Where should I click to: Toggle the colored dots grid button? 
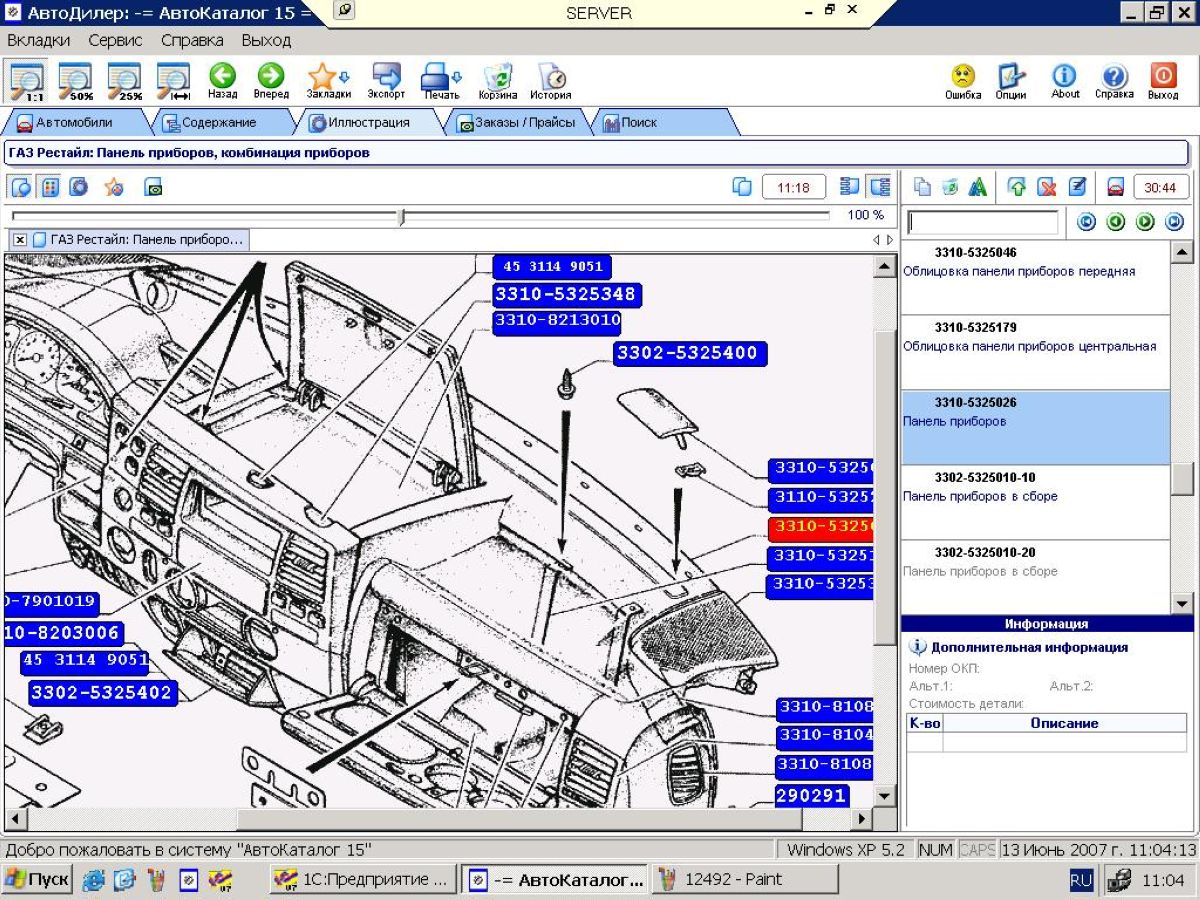tap(50, 187)
